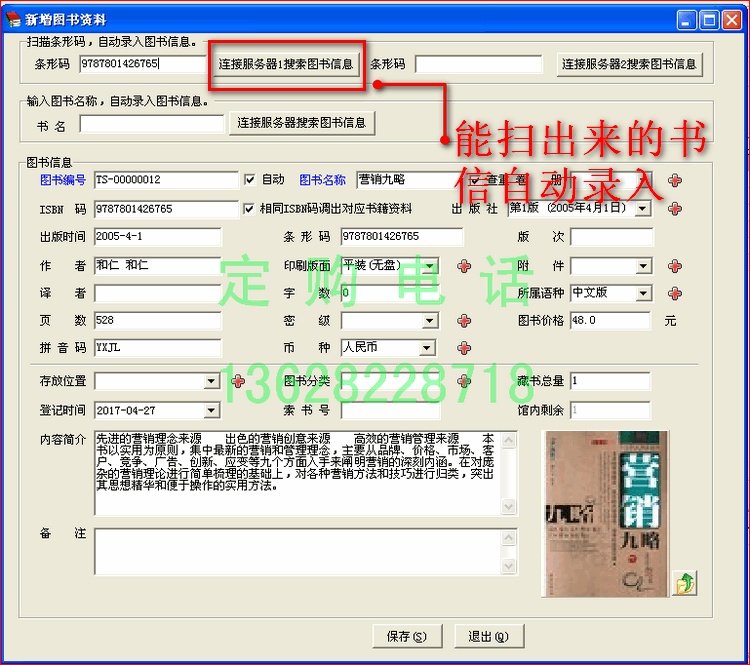
Task: Add a currency via 币种 red plus
Action: [464, 348]
